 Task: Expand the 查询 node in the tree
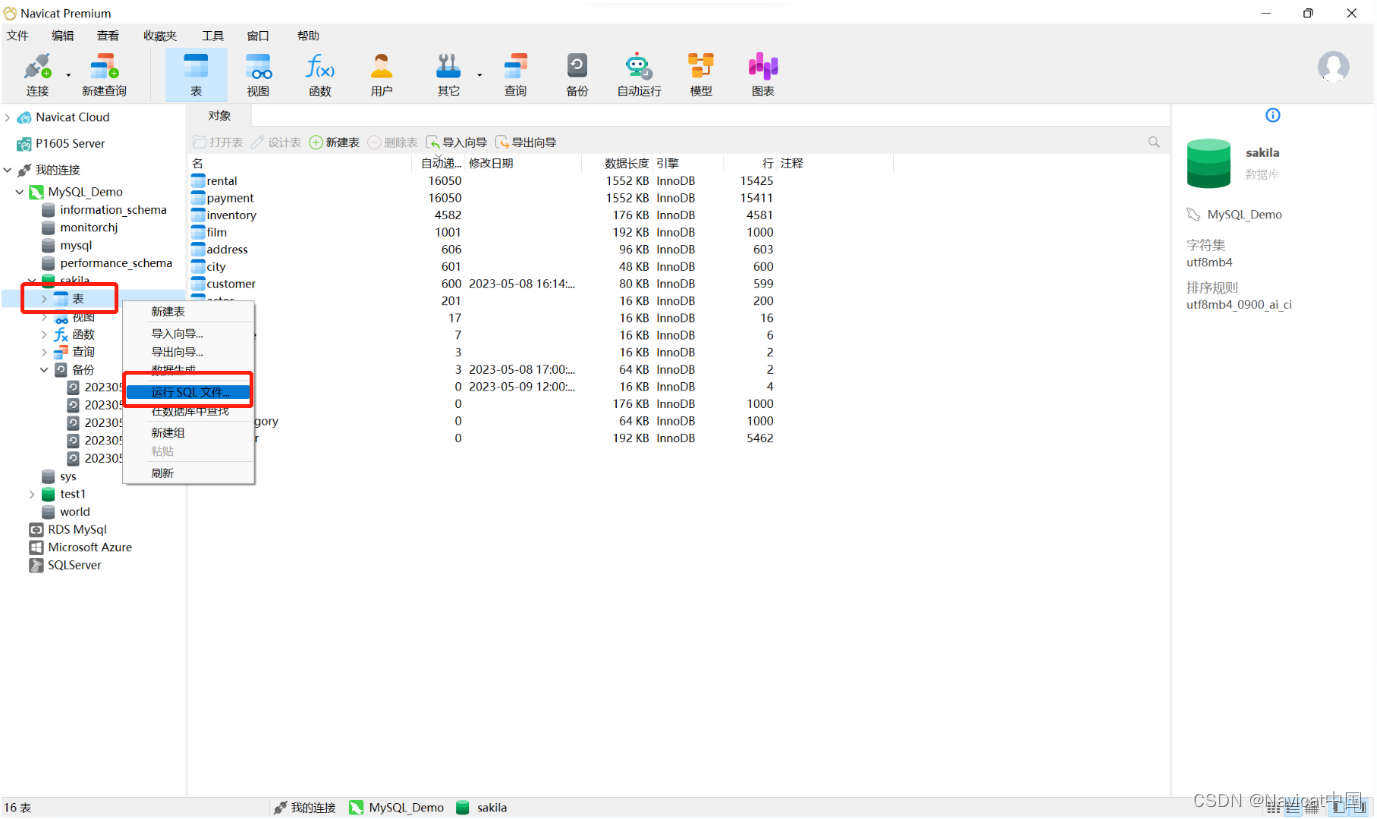click(x=44, y=352)
